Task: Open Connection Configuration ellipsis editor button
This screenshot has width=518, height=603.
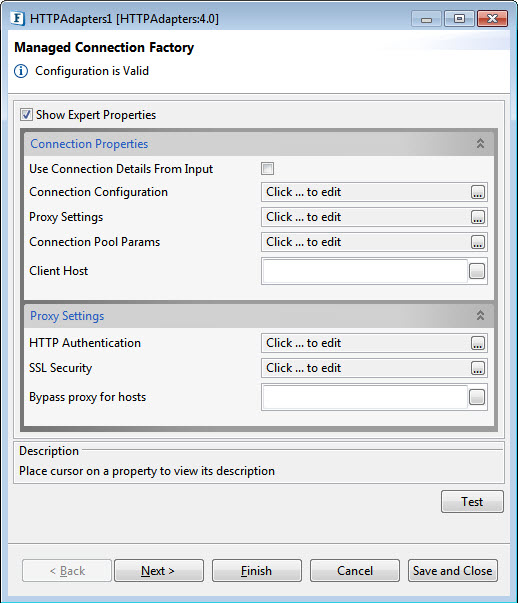Action: [477, 192]
